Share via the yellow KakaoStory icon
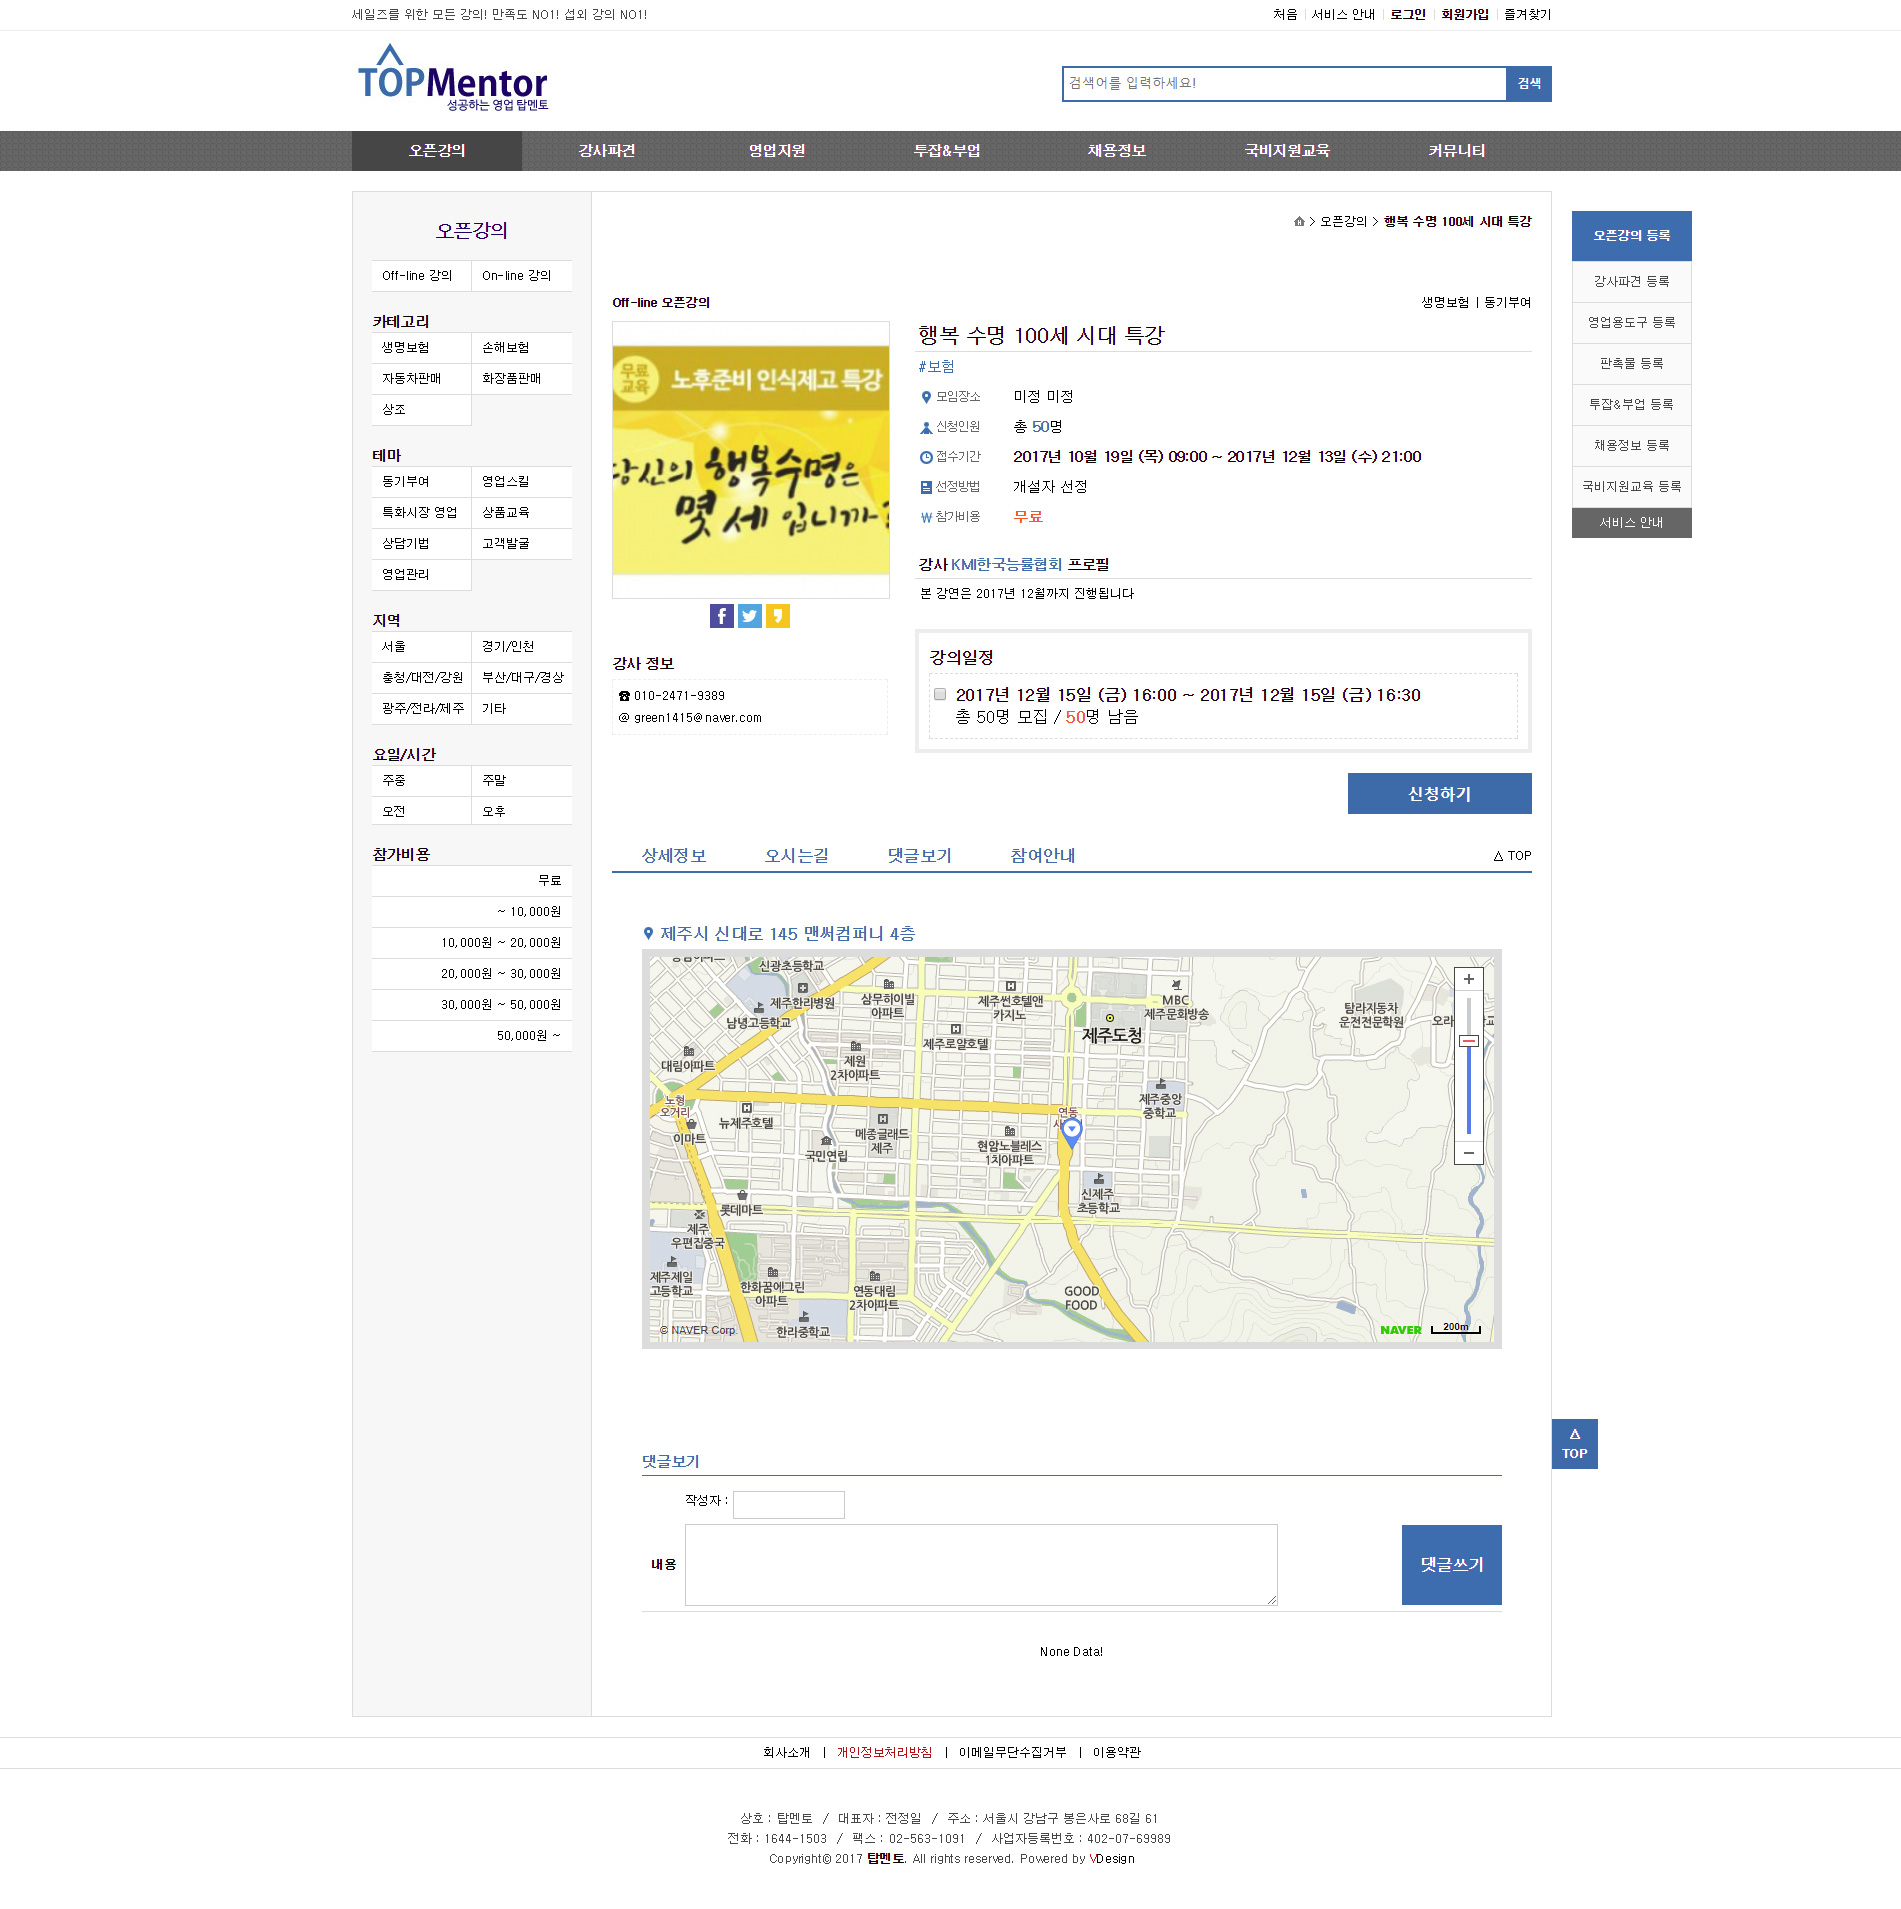The image size is (1901, 1909). click(777, 616)
